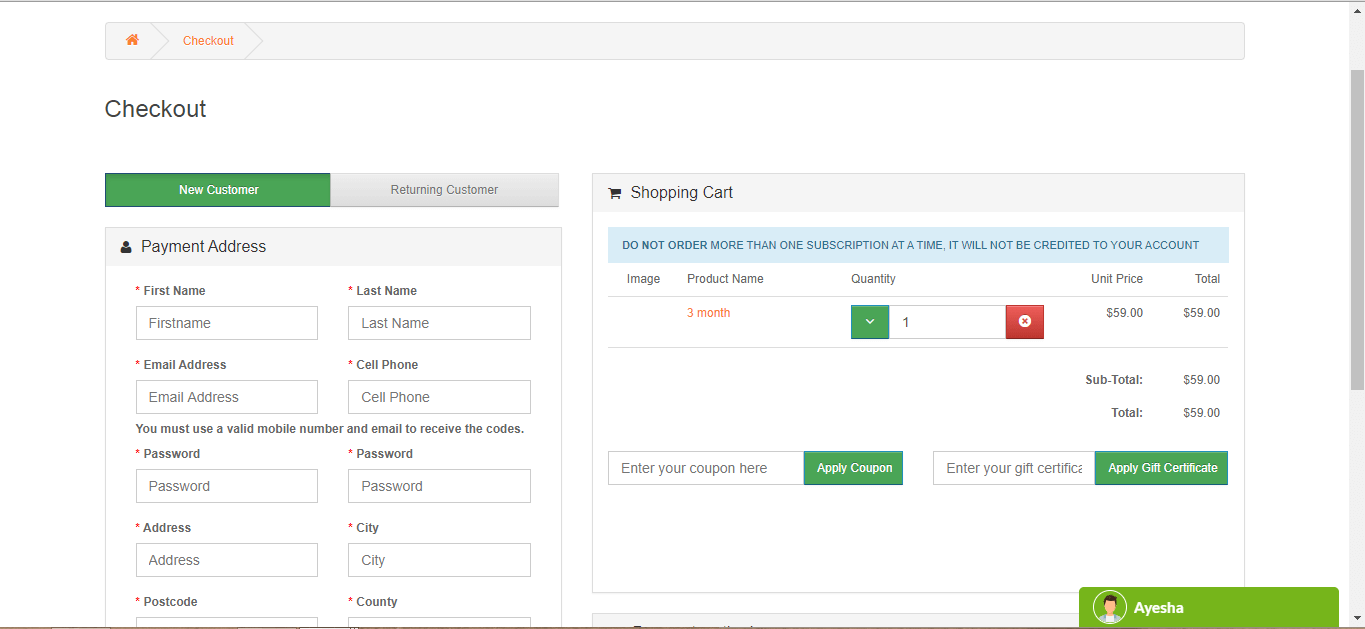The image size is (1365, 629).
Task: Select the New Customer tab
Action: pyautogui.click(x=218, y=190)
